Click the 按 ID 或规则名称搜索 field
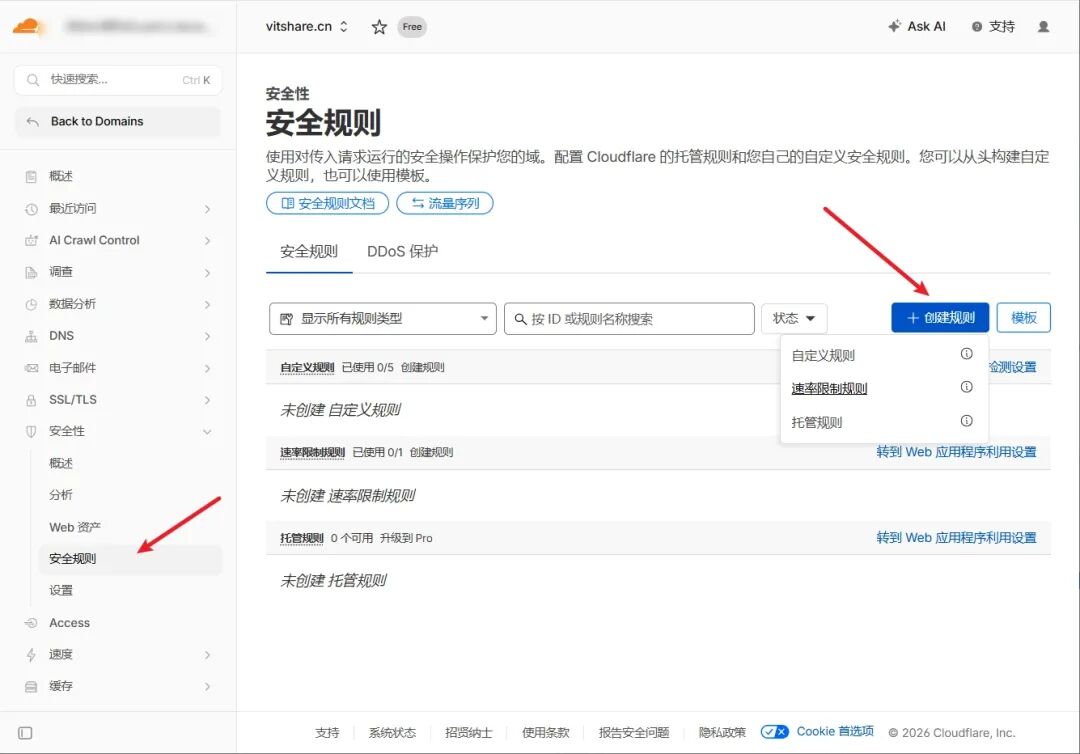Viewport: 1080px width, 754px height. [629, 319]
